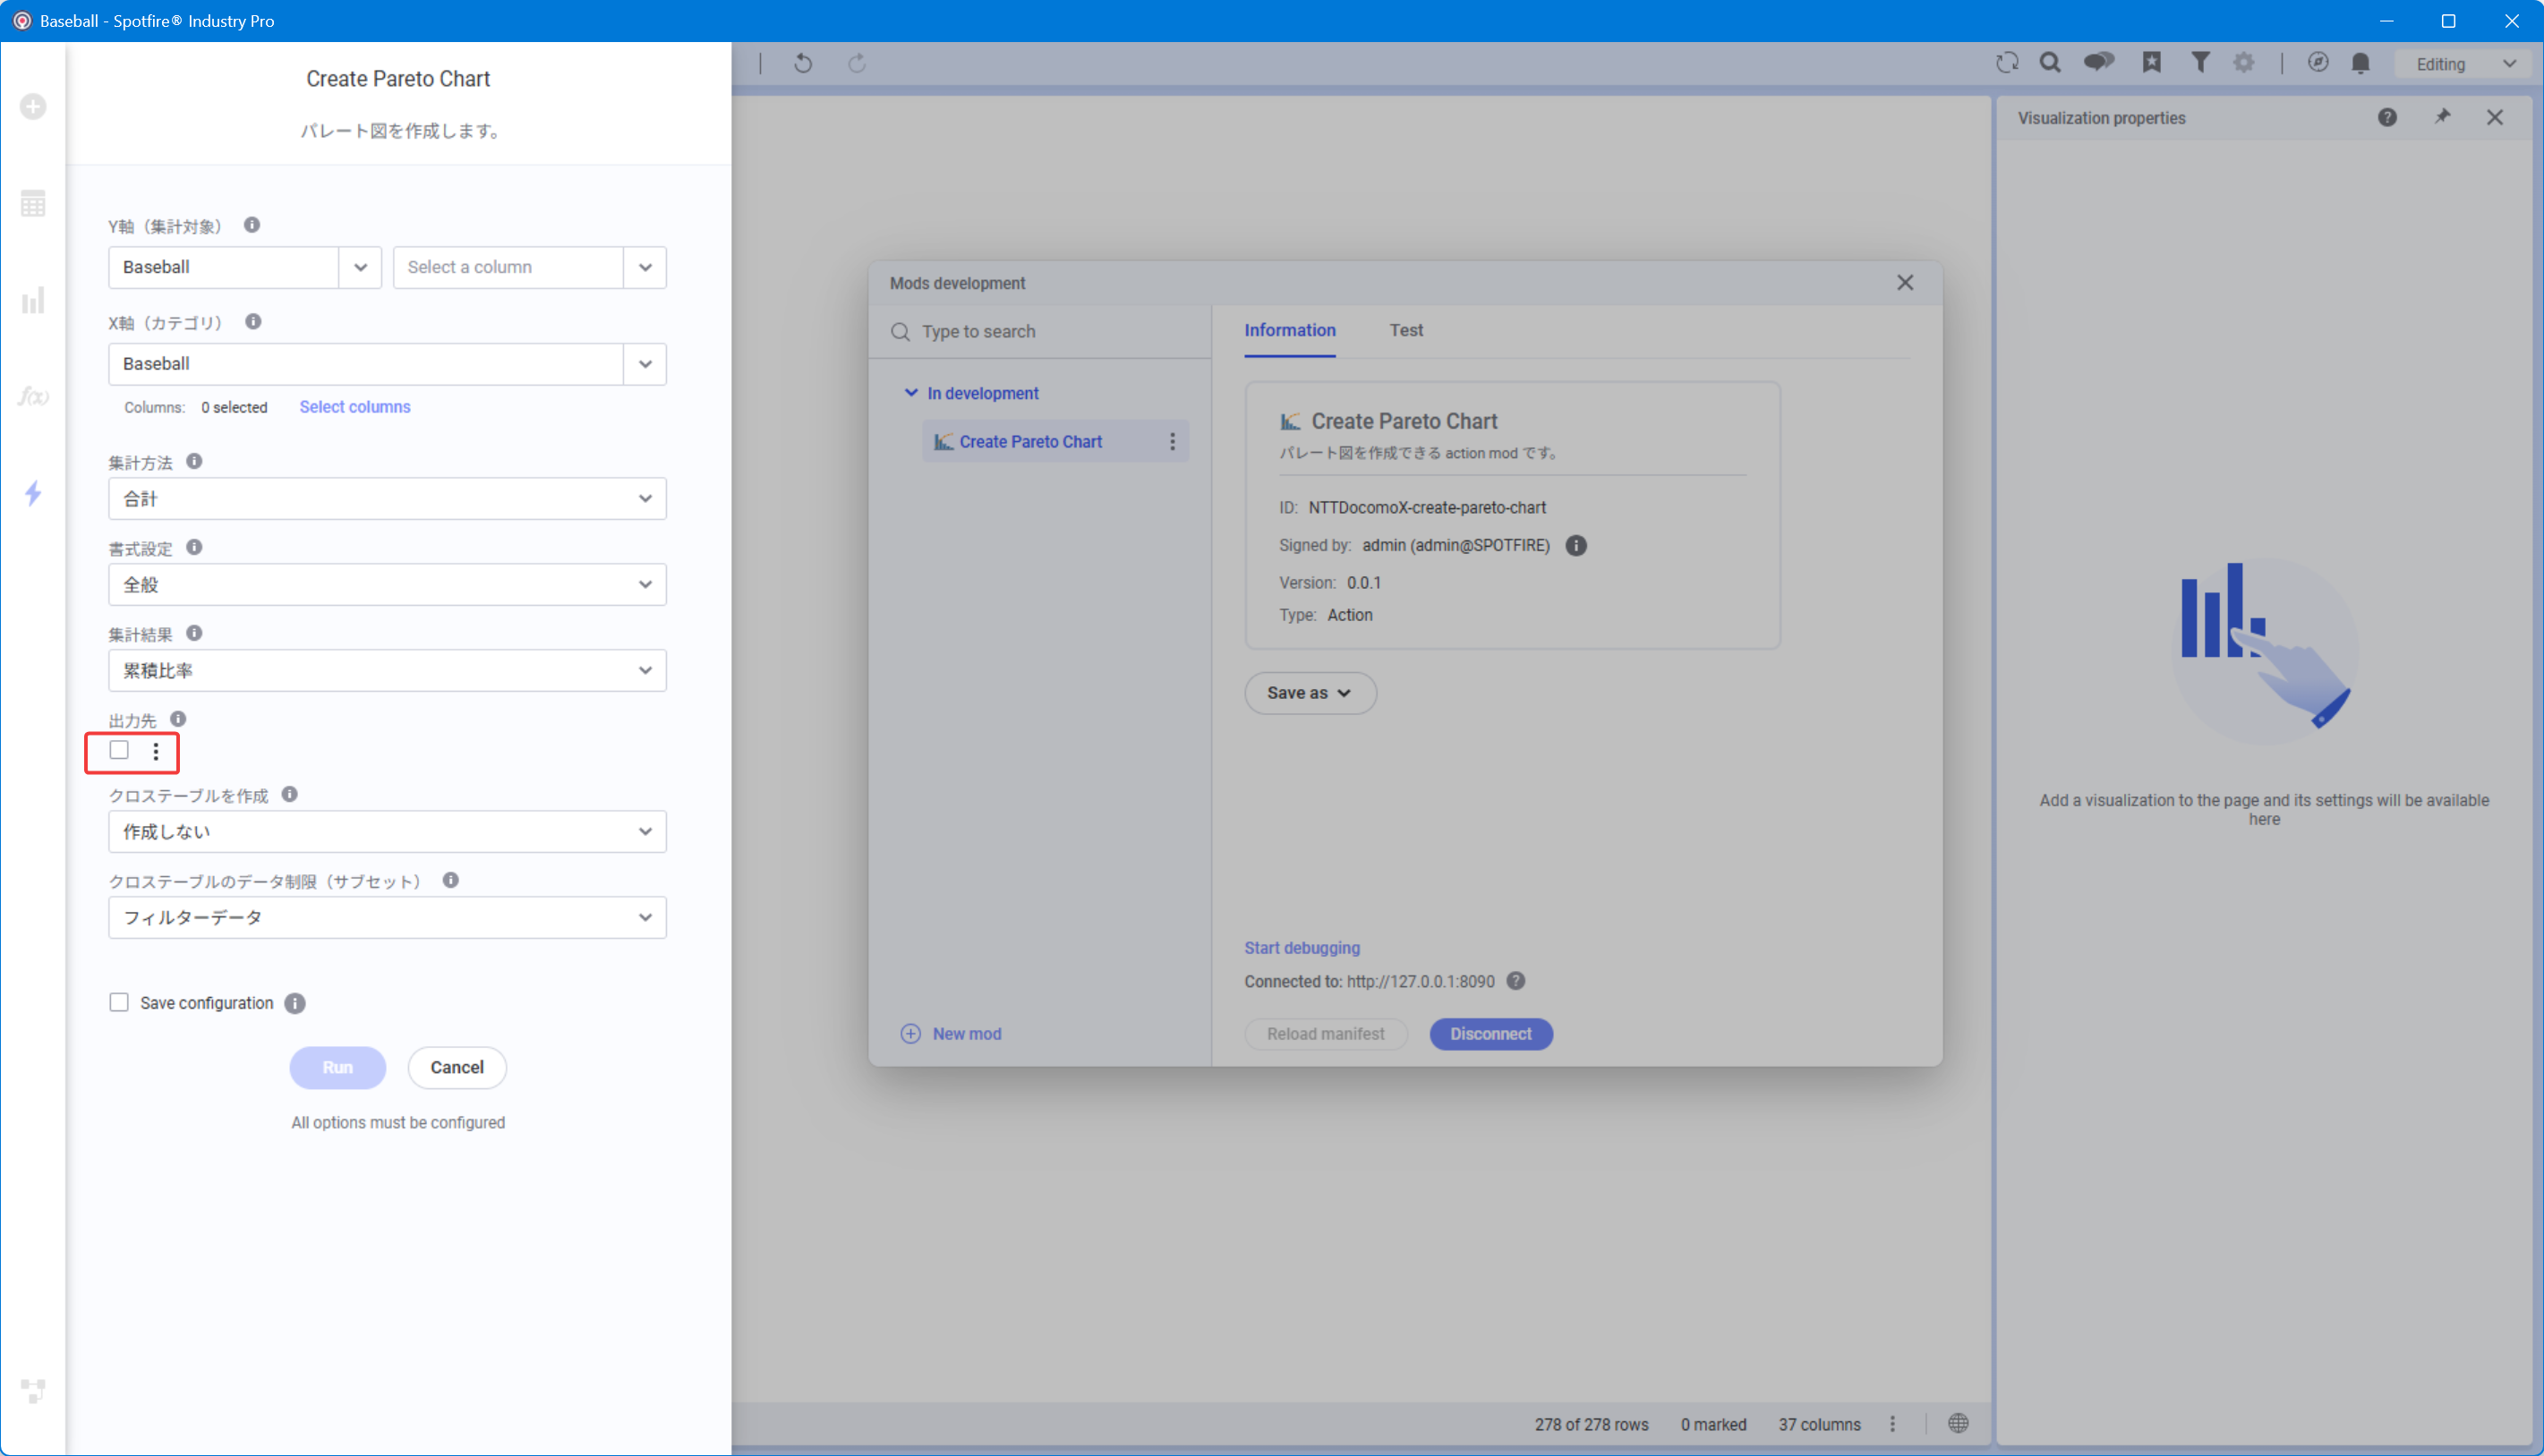2544x1456 pixels.
Task: Click the New mod link
Action: (952, 1034)
